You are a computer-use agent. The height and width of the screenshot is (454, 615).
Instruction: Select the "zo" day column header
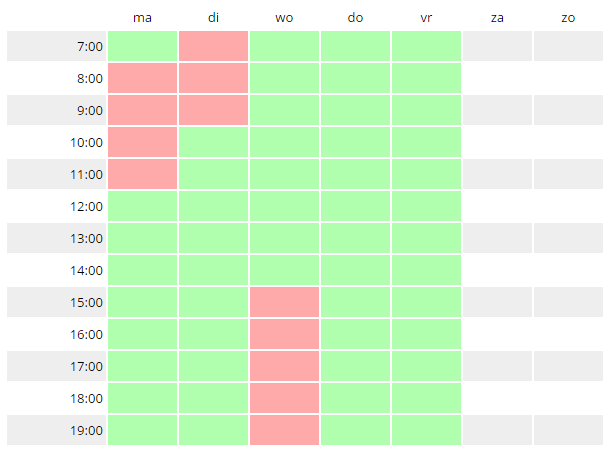click(568, 18)
